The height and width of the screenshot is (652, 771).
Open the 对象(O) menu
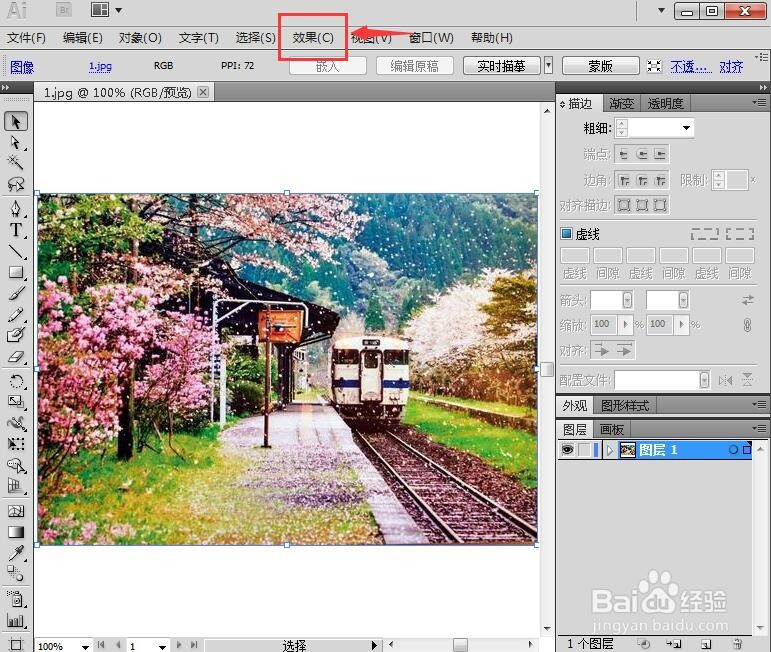click(x=140, y=38)
